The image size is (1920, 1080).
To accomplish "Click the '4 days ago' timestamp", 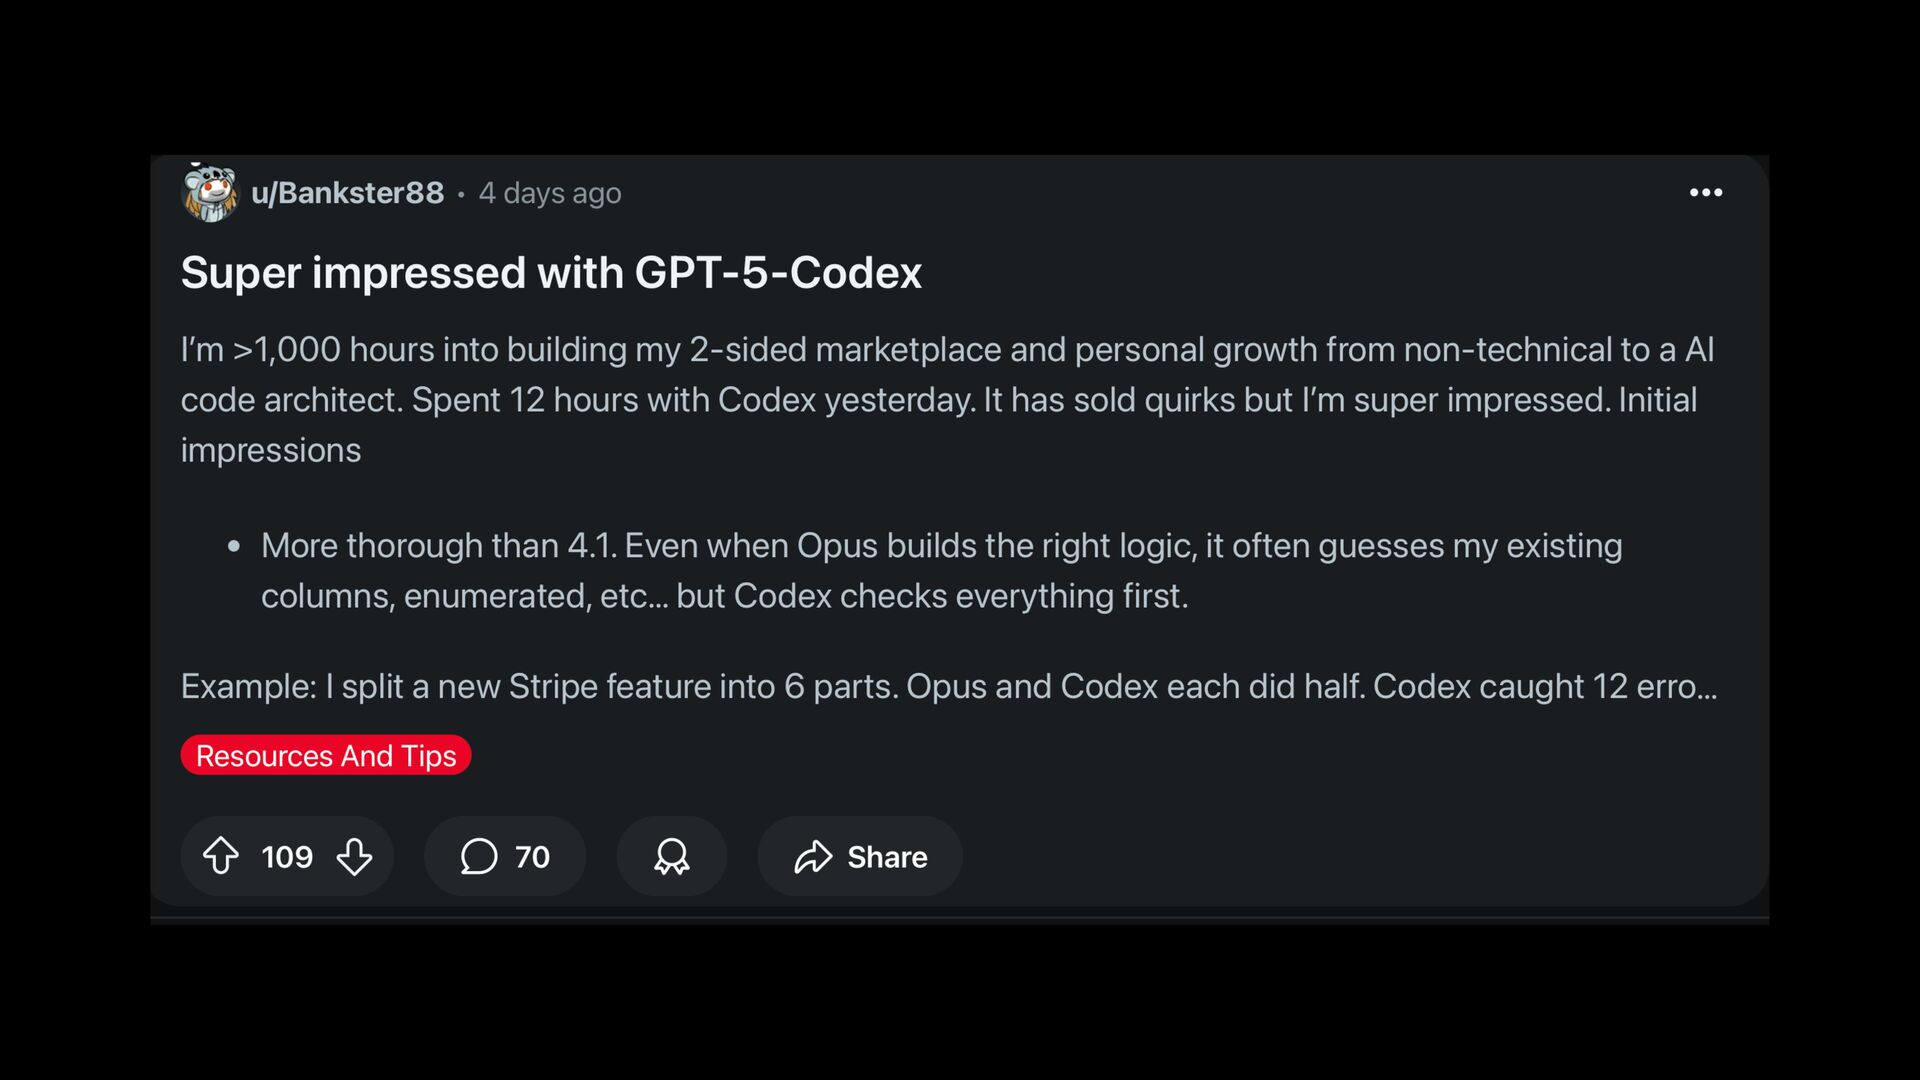I will click(x=550, y=192).
